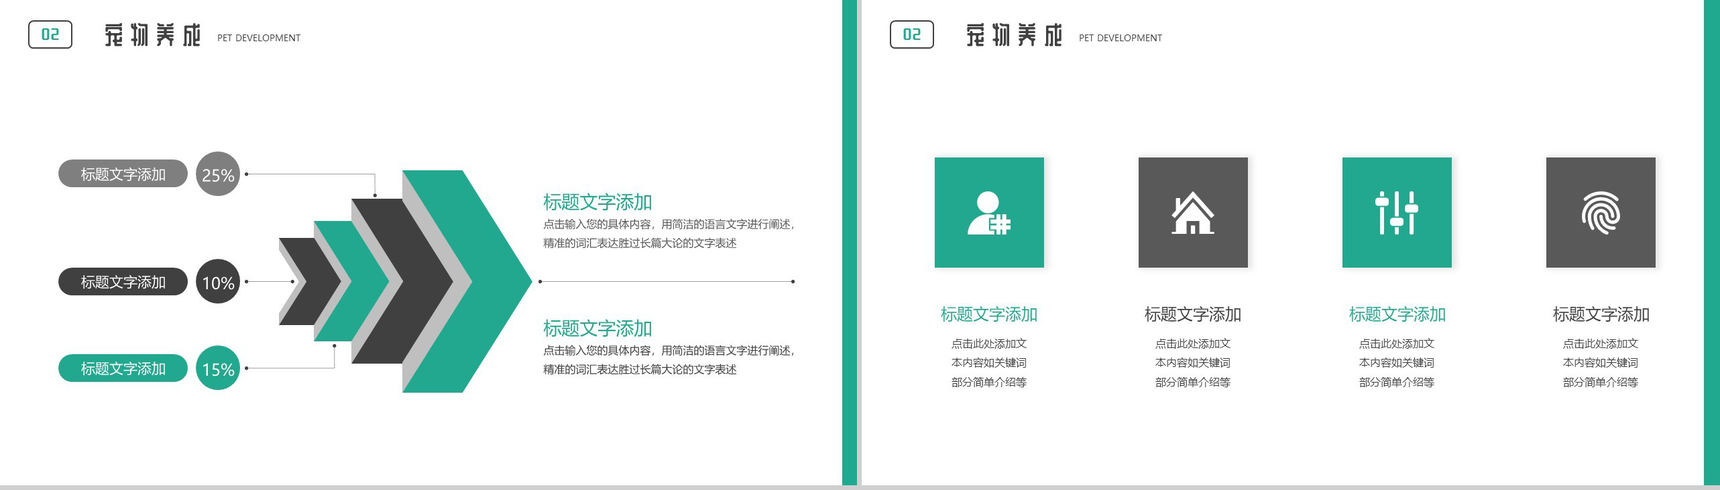Click the 02 badge on left slide
Screen dimensions: 1720x490
[x=50, y=35]
